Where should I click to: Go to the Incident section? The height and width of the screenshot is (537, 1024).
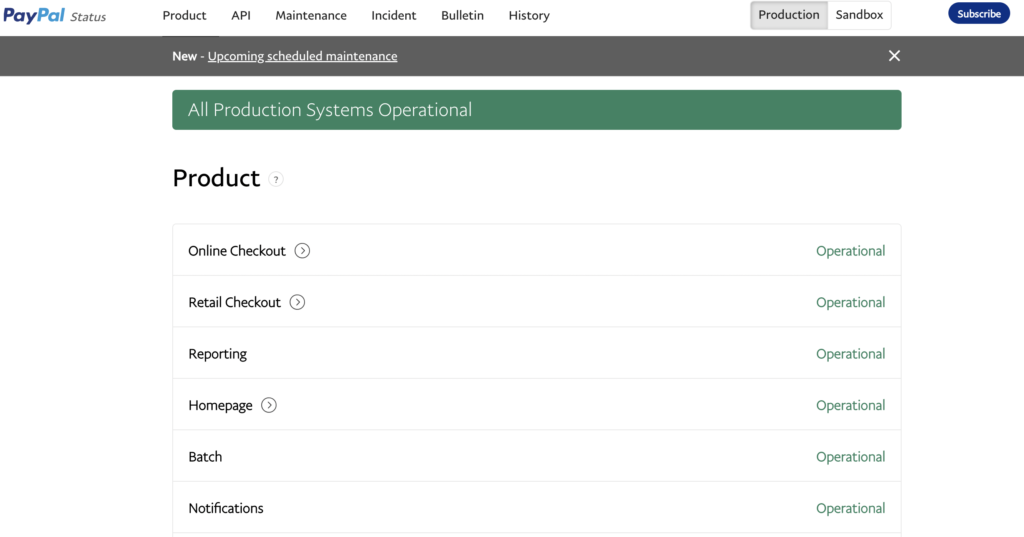[394, 16]
